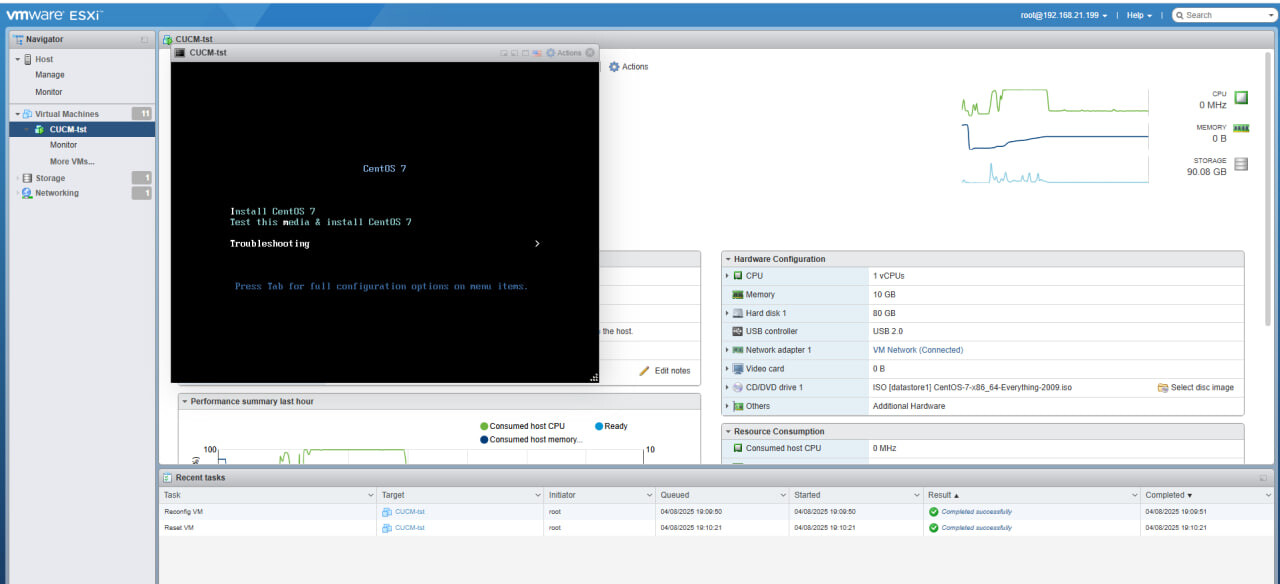The width and height of the screenshot is (1280, 584).
Task: Close the CUCM-tst console window
Action: (590, 53)
